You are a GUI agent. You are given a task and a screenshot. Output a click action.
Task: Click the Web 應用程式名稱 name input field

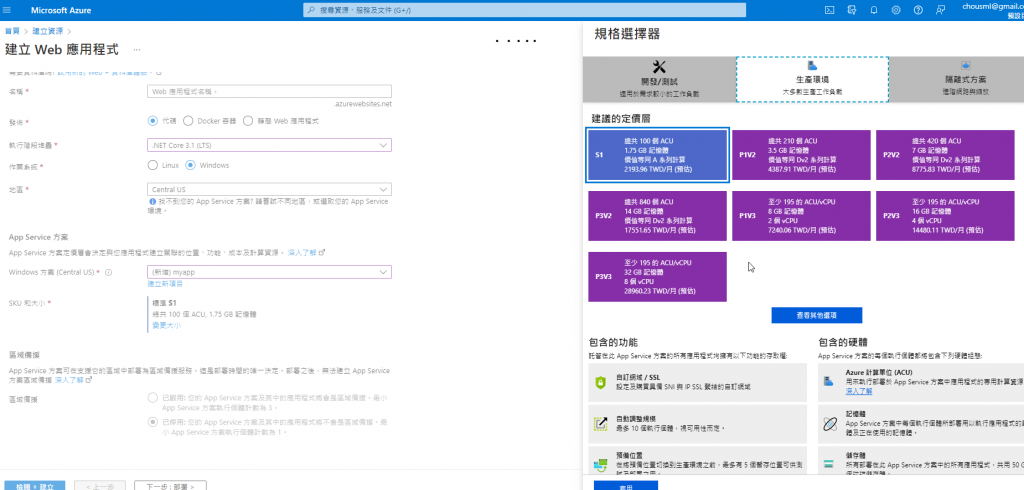(270, 91)
